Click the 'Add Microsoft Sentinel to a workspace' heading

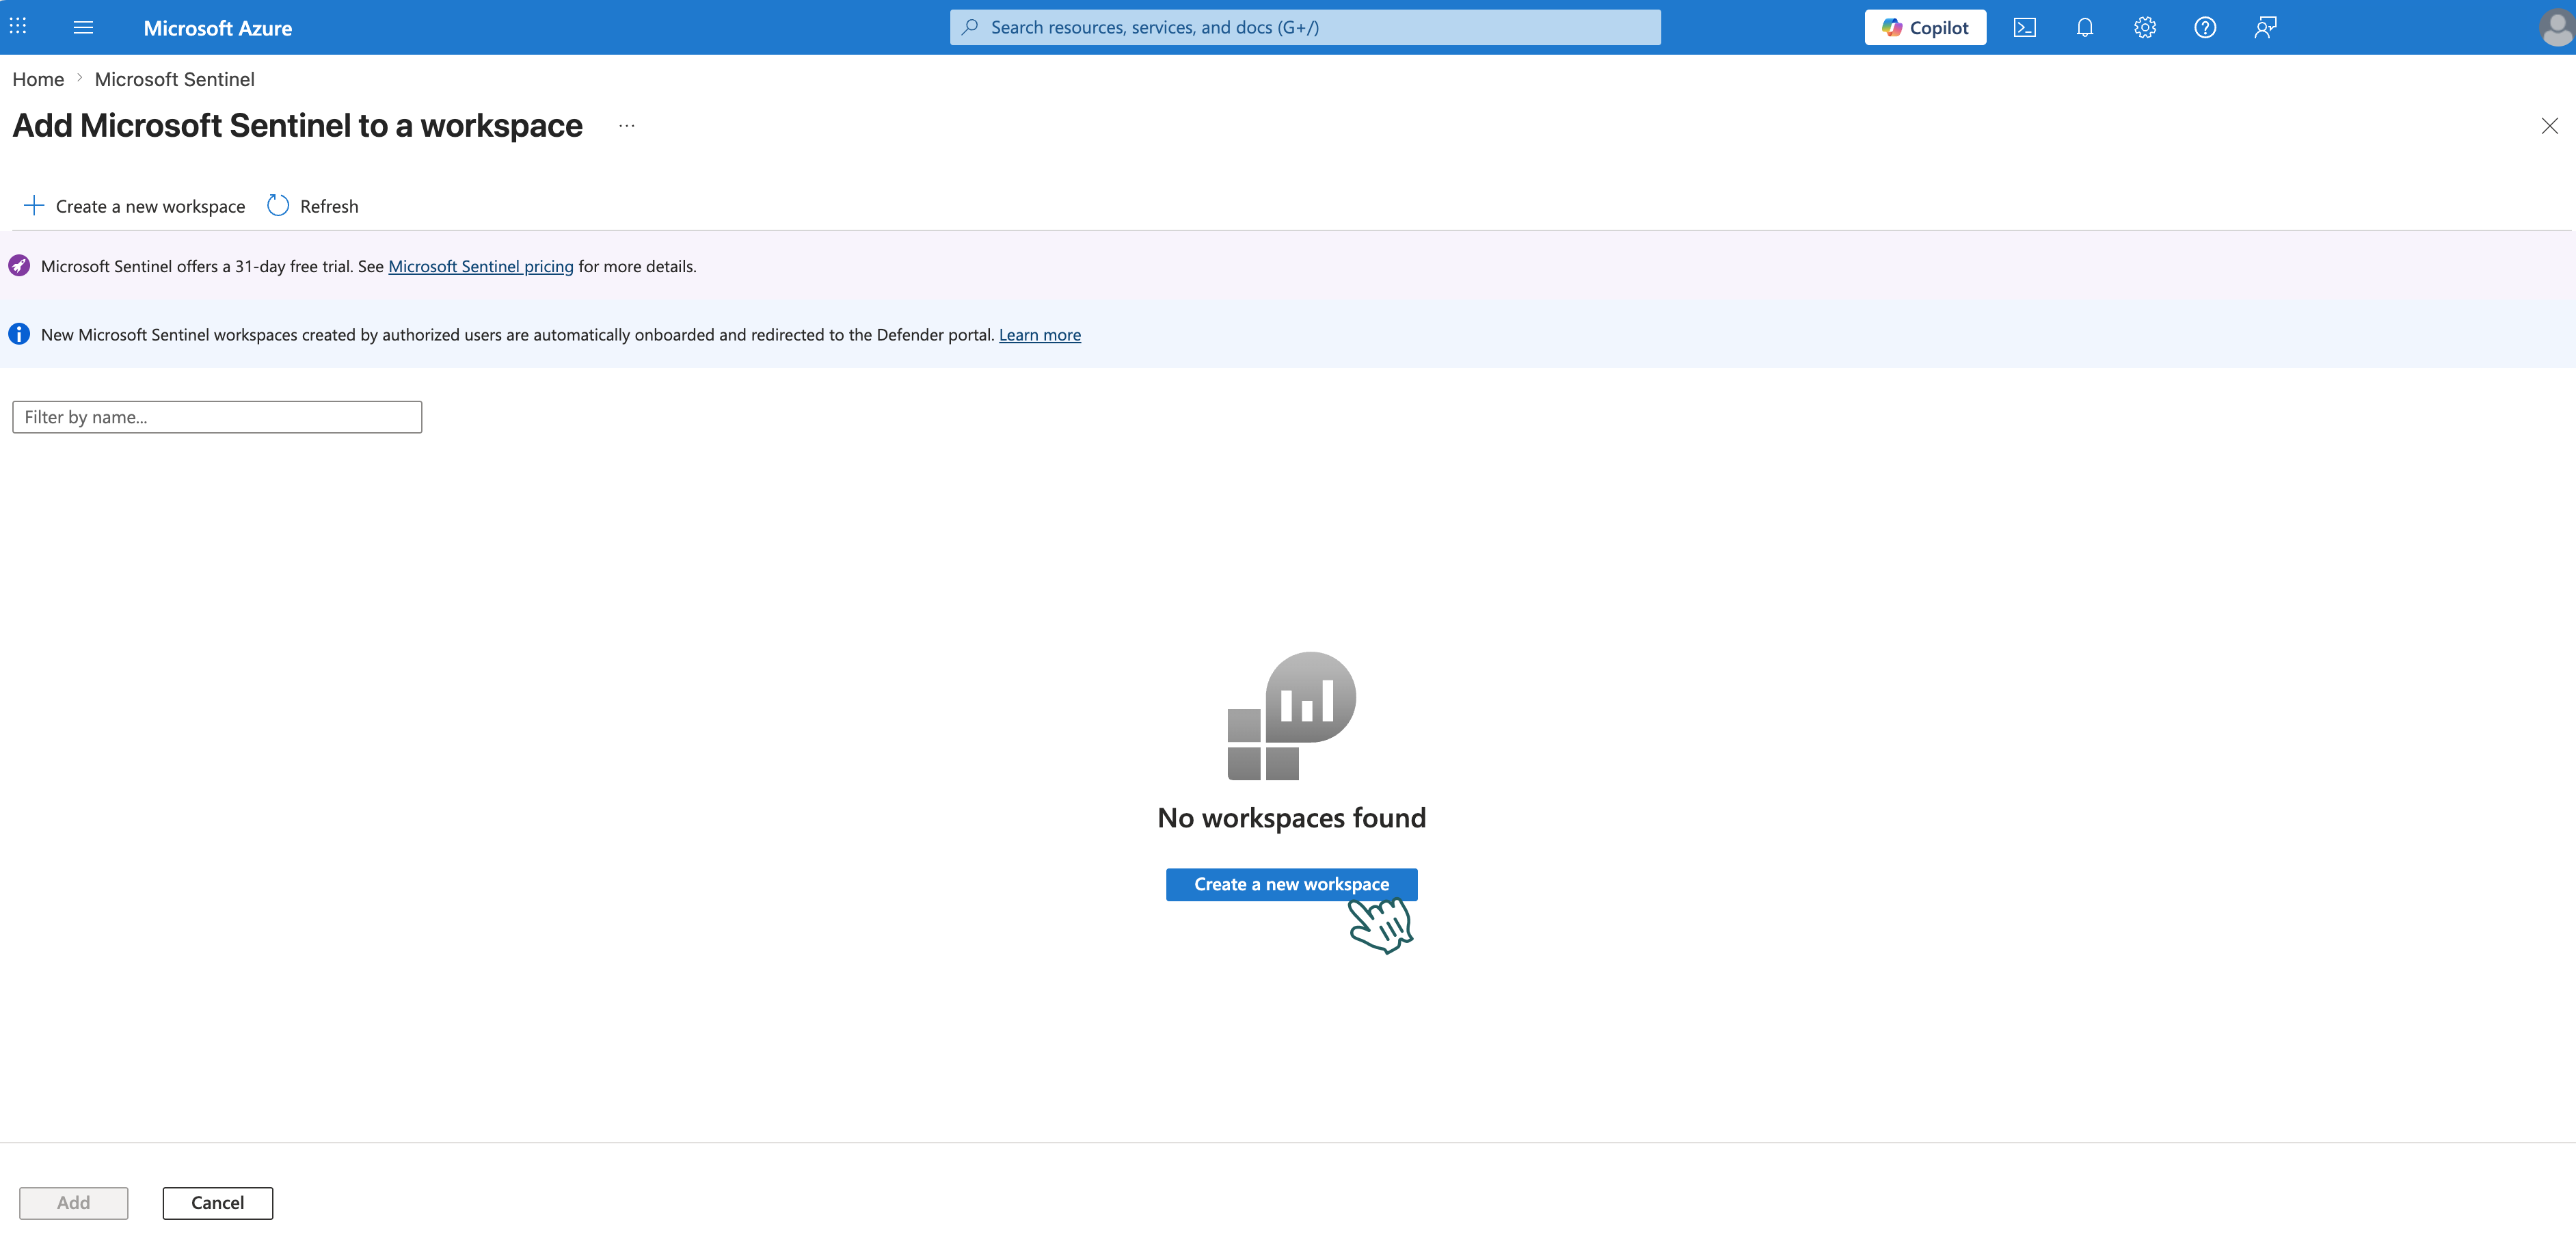tap(297, 126)
